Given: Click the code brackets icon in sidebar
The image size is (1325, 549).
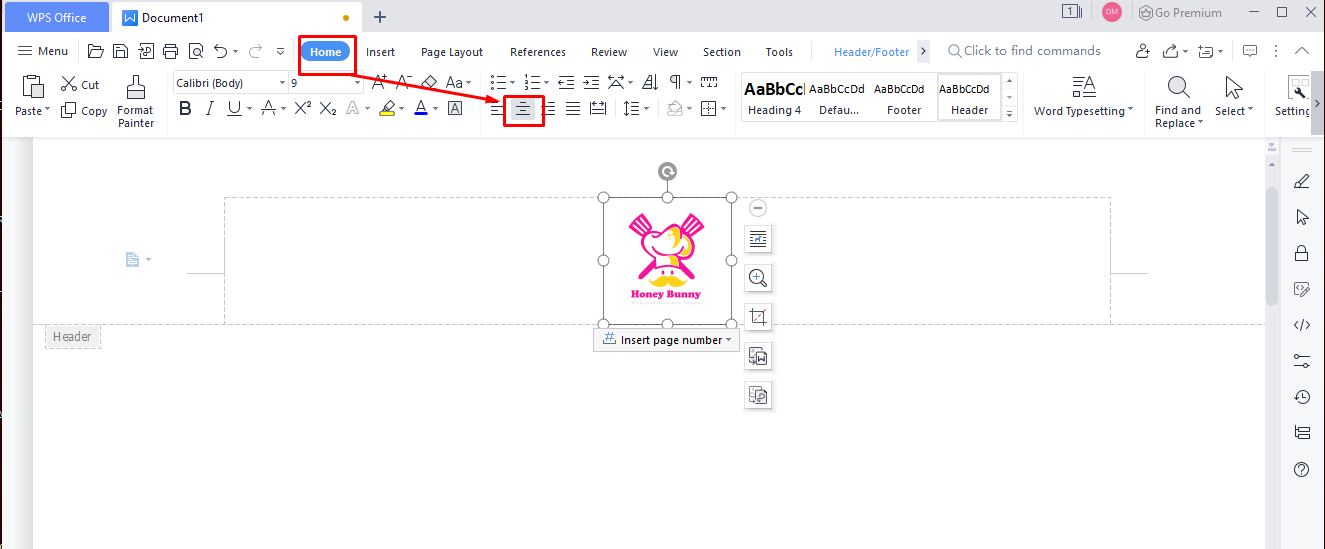Looking at the screenshot, I should point(1302,324).
